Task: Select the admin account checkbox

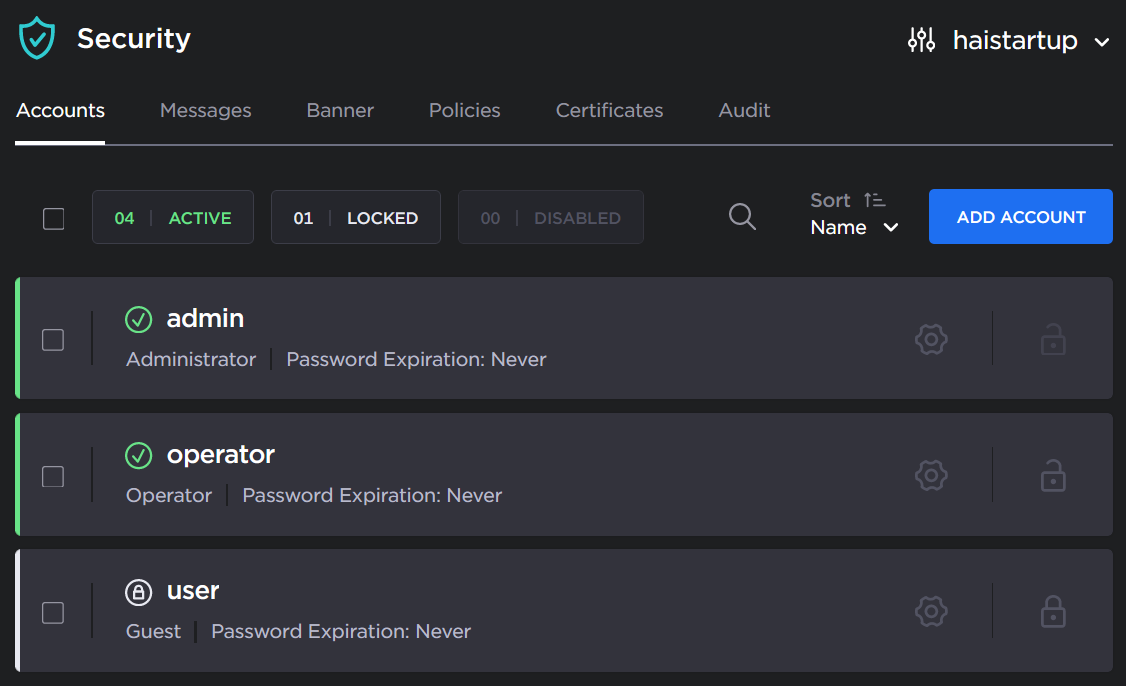Action: (x=53, y=340)
